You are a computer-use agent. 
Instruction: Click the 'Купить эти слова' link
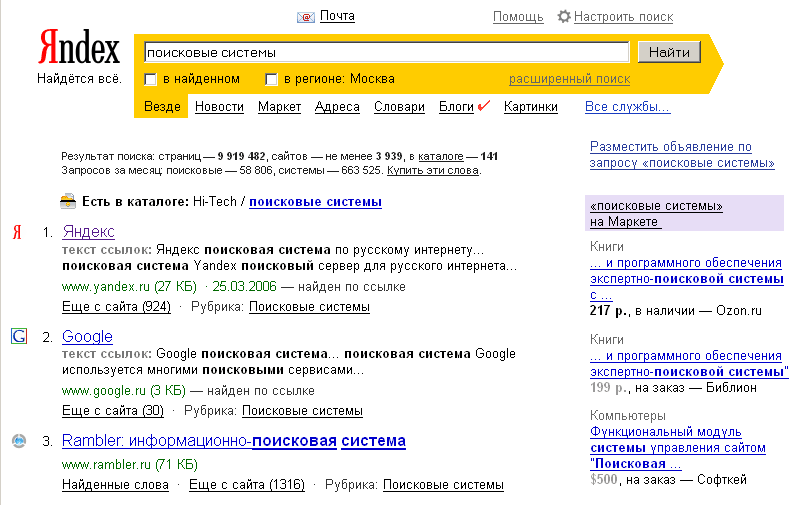(x=433, y=170)
